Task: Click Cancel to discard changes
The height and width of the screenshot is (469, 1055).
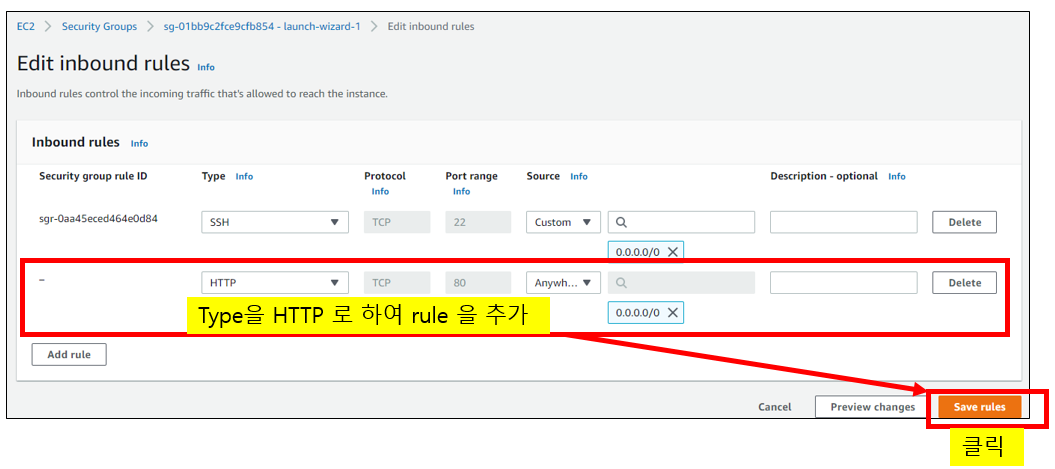Action: (x=774, y=407)
